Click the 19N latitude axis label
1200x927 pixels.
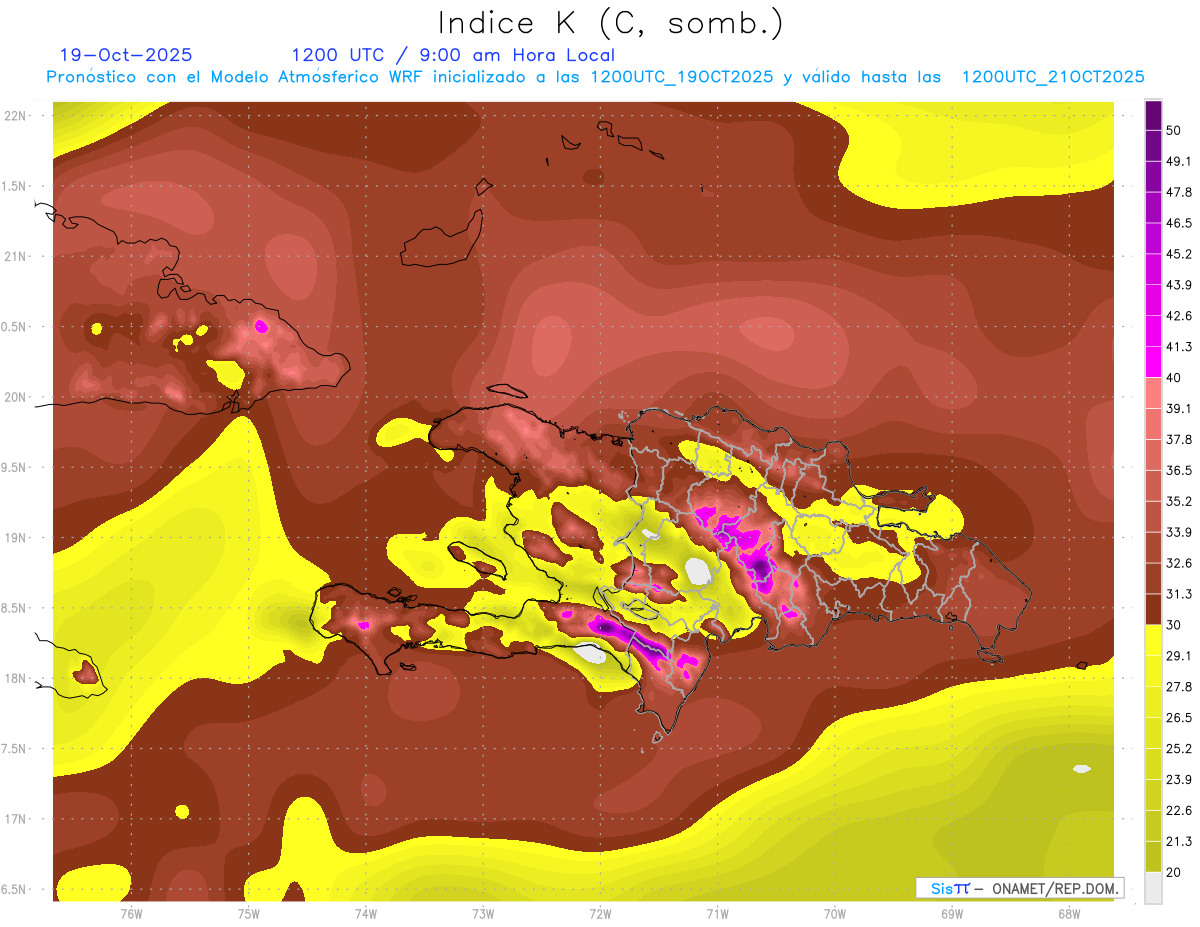tap(17, 538)
